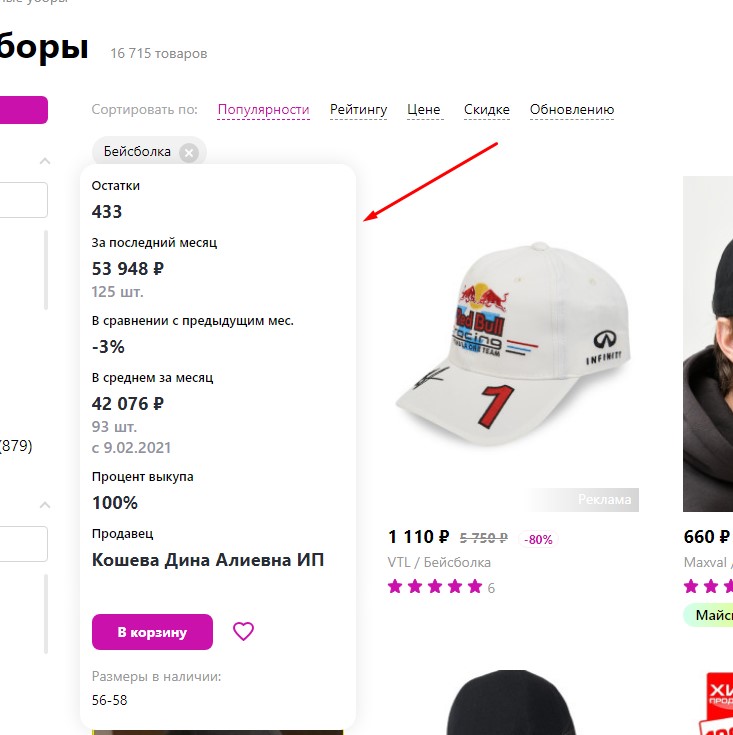This screenshot has width=733, height=735.
Task: Sort products by Скидке
Action: tap(486, 110)
